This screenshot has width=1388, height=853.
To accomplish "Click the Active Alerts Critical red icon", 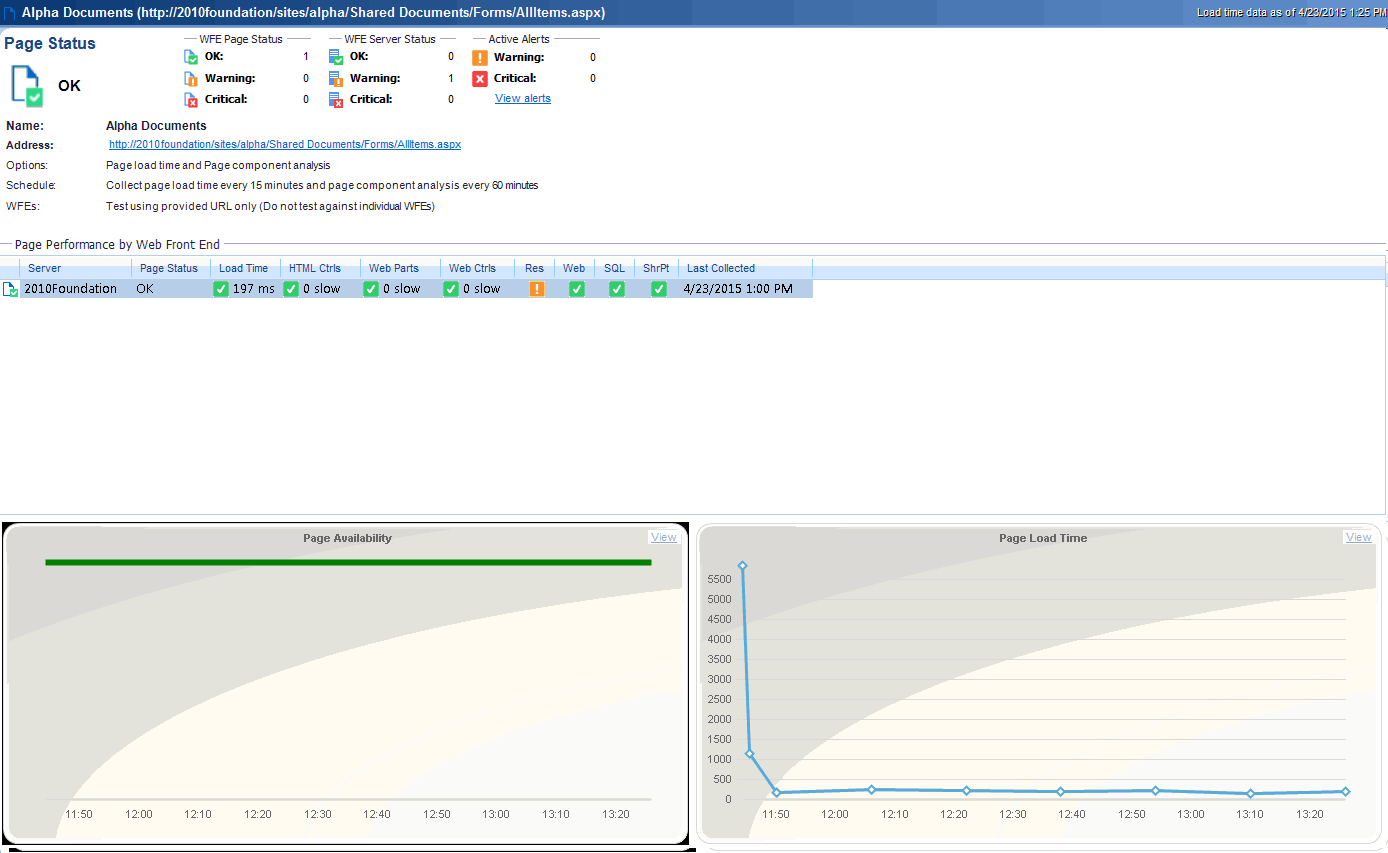I will pos(480,78).
